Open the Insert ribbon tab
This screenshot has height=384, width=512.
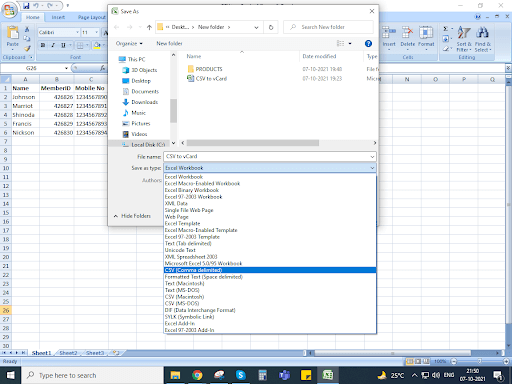[x=58, y=17]
